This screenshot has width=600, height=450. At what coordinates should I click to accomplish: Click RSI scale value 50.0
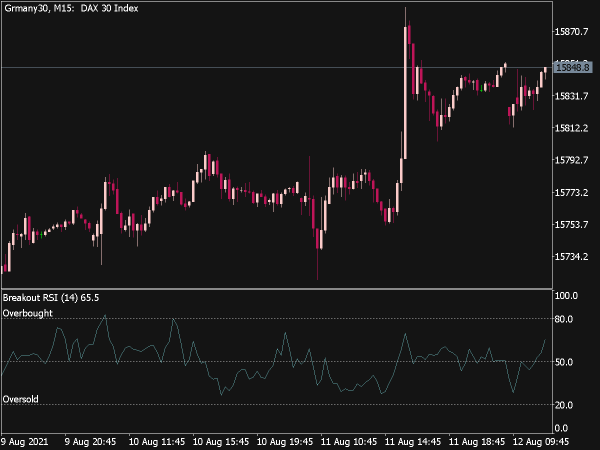click(x=564, y=362)
